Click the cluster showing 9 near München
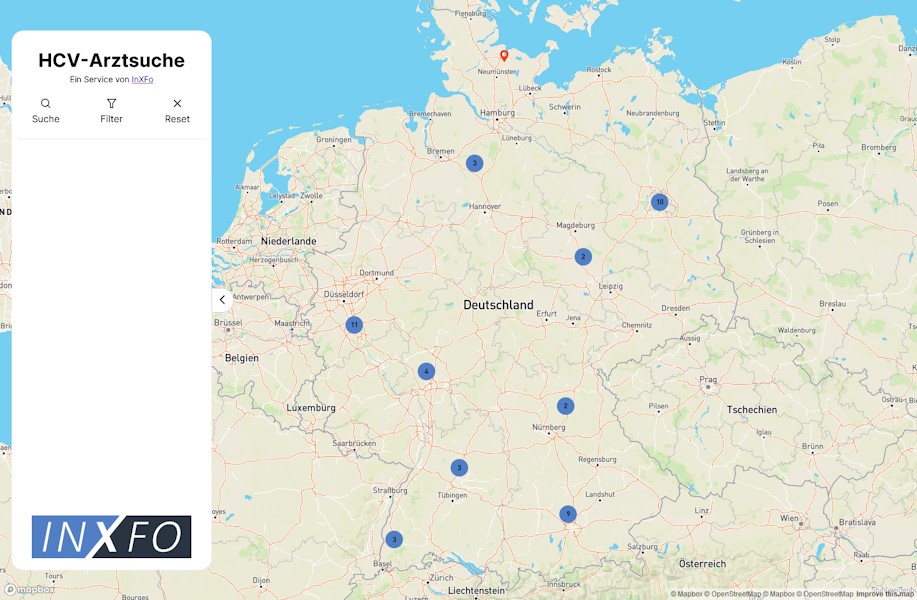The width and height of the screenshot is (917, 600). (x=567, y=513)
